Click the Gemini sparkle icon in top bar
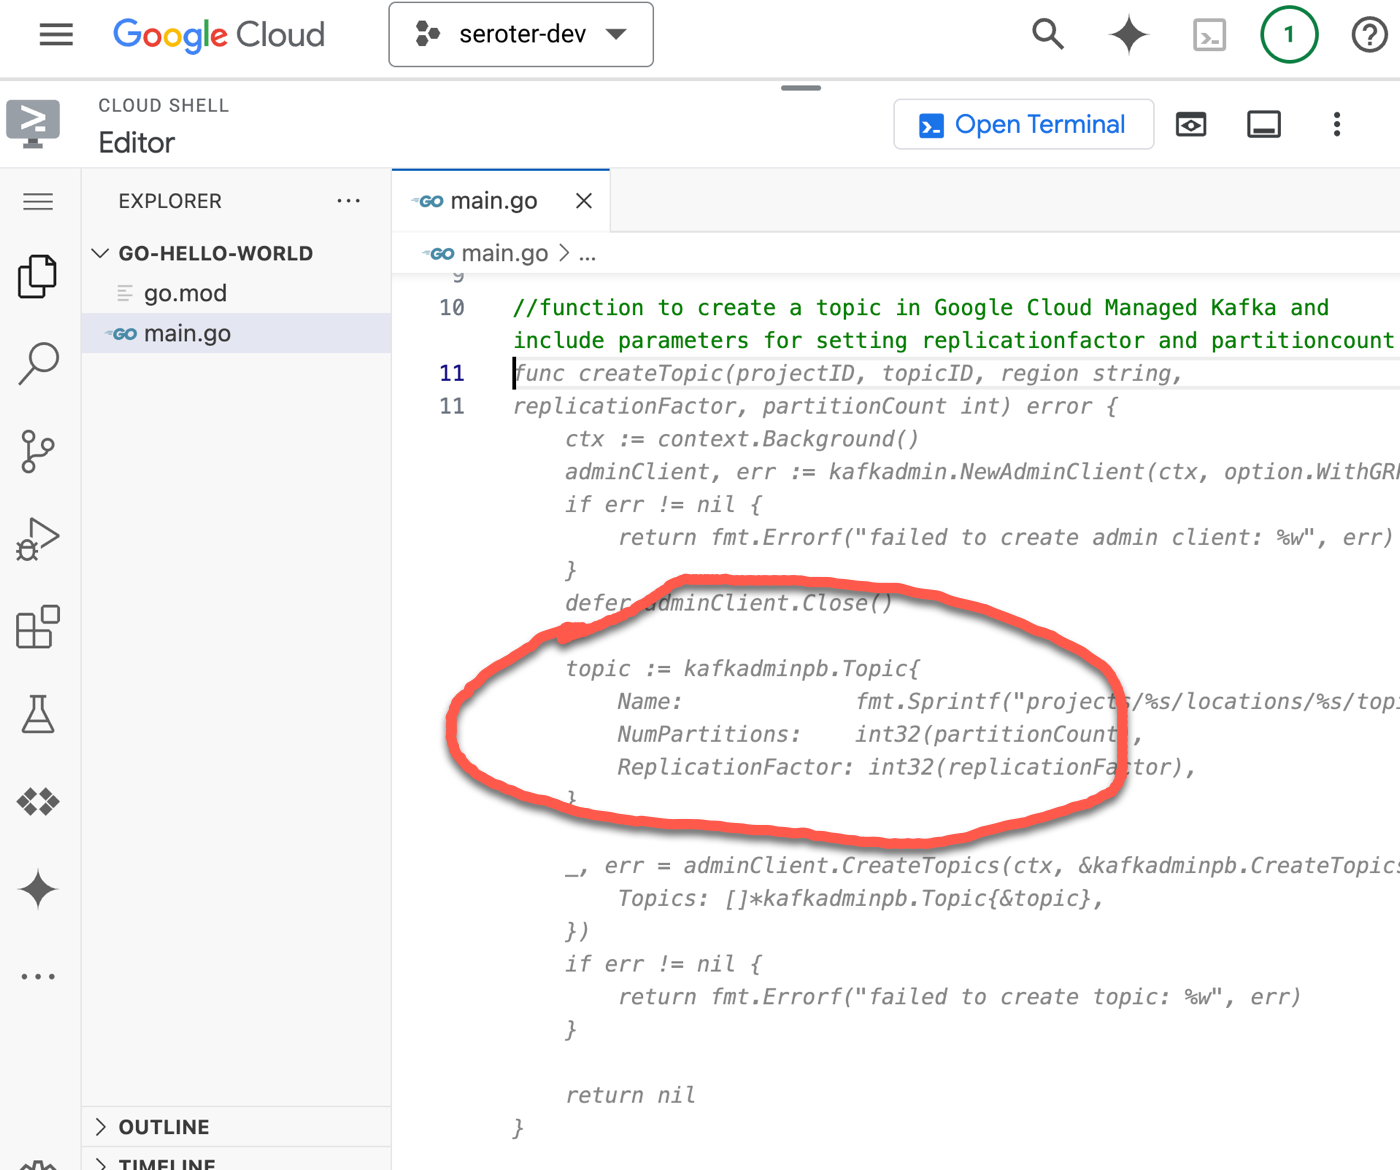The image size is (1400, 1170). pyautogui.click(x=1128, y=35)
